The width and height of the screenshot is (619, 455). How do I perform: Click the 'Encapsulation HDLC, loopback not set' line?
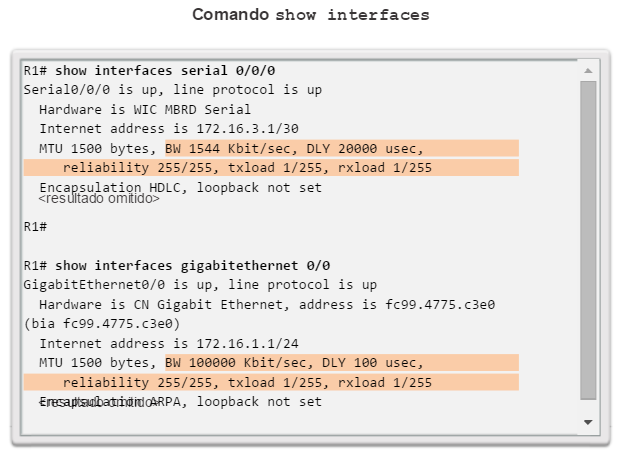pyautogui.click(x=180, y=187)
